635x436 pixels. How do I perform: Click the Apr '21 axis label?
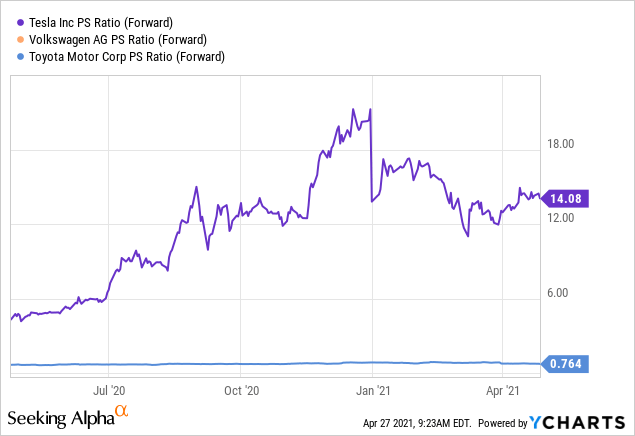pyautogui.click(x=503, y=391)
